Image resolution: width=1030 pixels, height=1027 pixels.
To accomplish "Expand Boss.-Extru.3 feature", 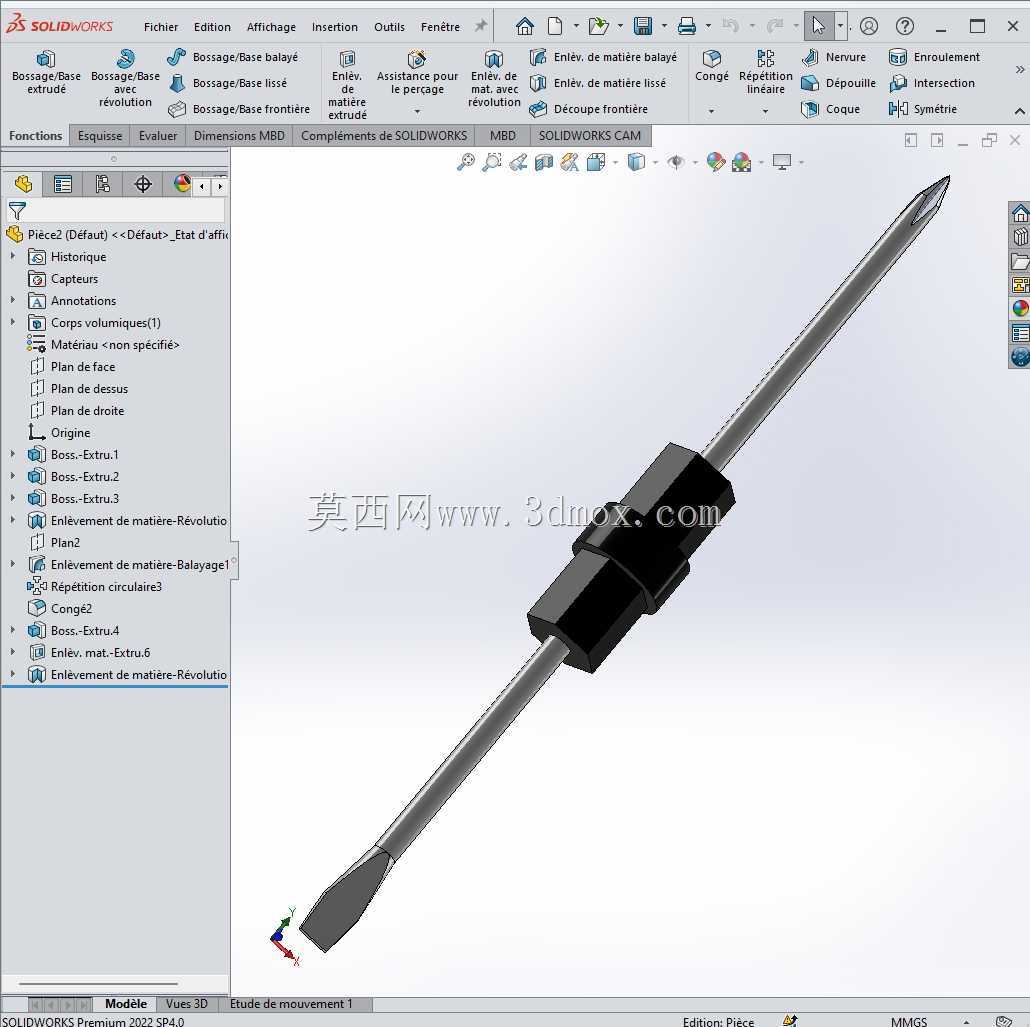I will [x=12, y=498].
